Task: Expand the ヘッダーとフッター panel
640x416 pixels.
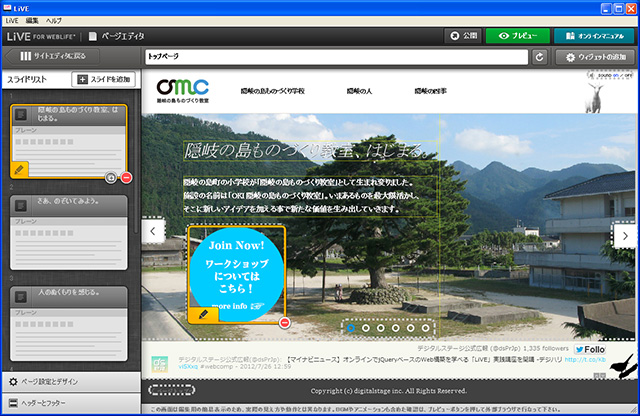Action: (x=70, y=404)
